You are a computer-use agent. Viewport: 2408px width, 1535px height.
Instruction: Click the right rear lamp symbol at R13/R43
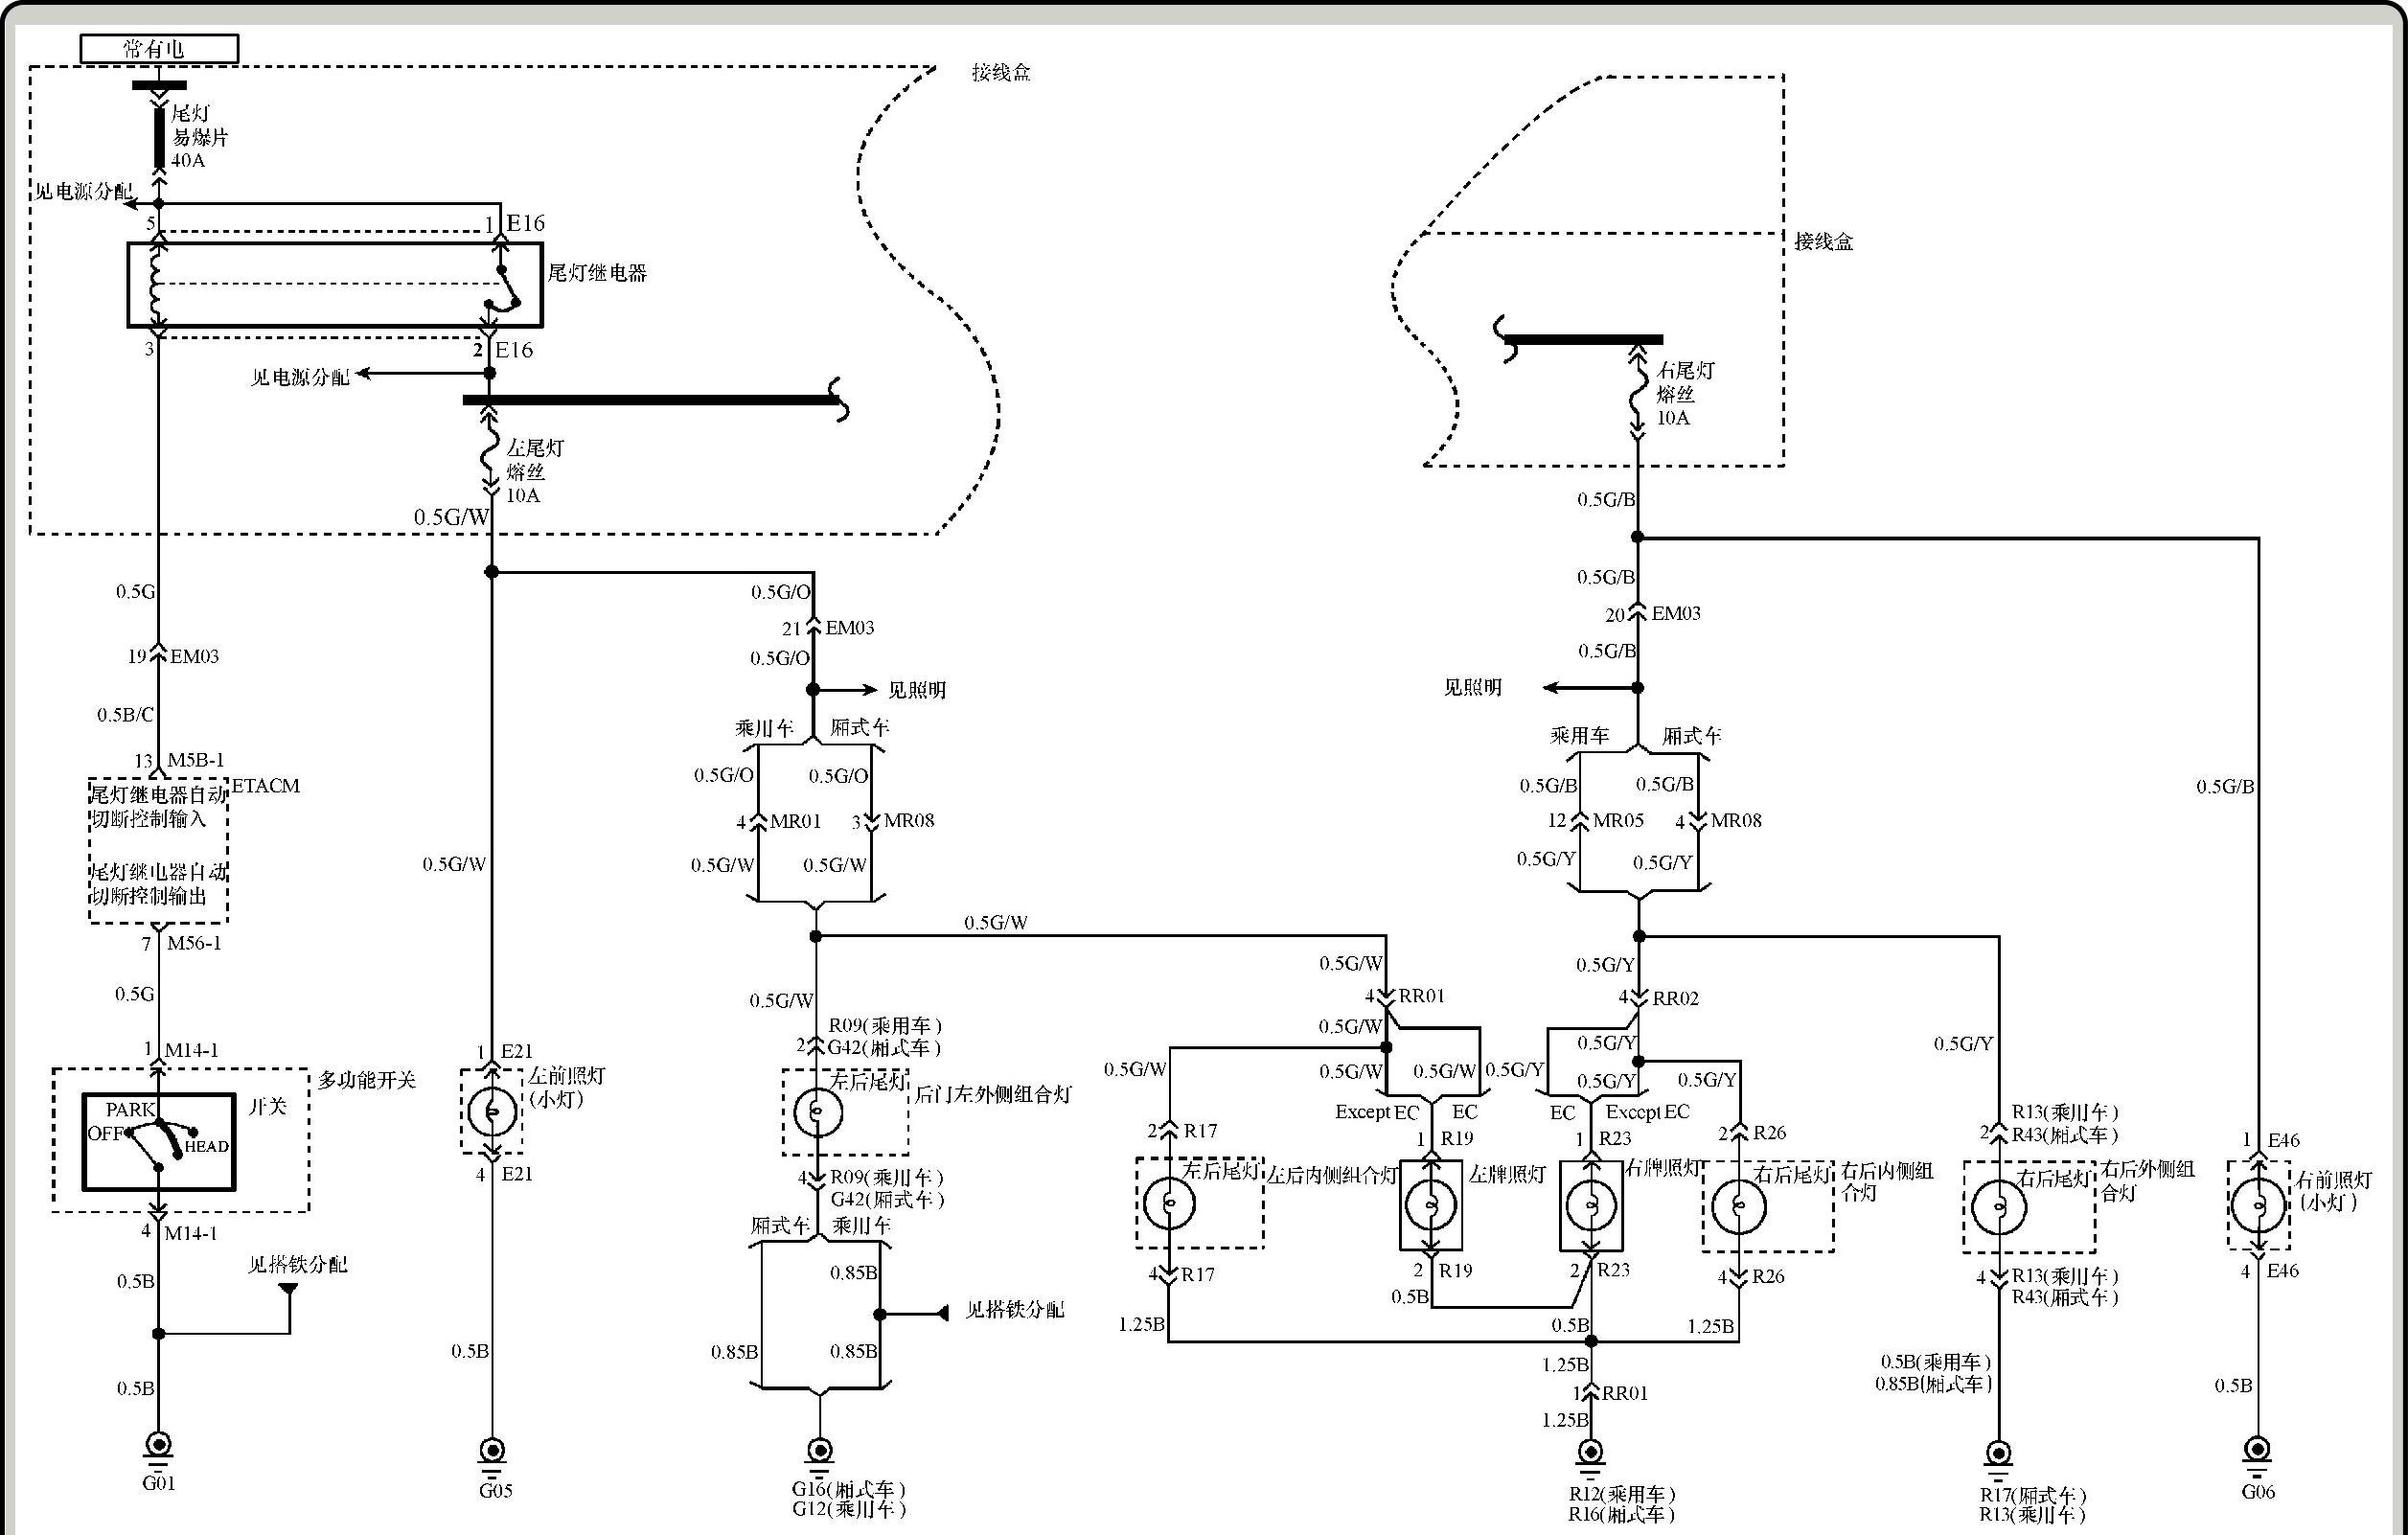[1998, 1207]
